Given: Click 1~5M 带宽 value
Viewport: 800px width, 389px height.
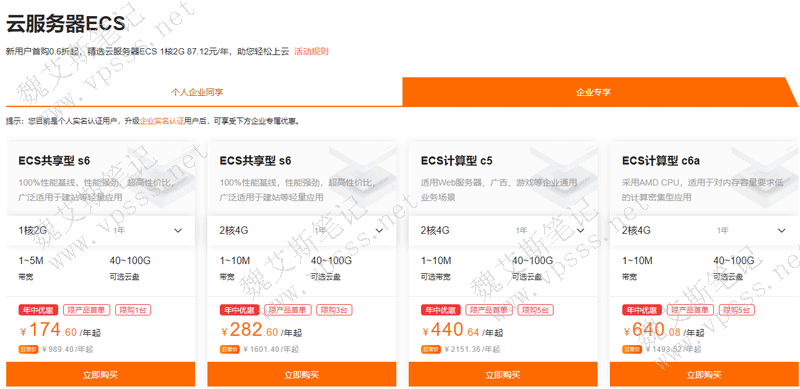Looking at the screenshot, I should (31, 261).
